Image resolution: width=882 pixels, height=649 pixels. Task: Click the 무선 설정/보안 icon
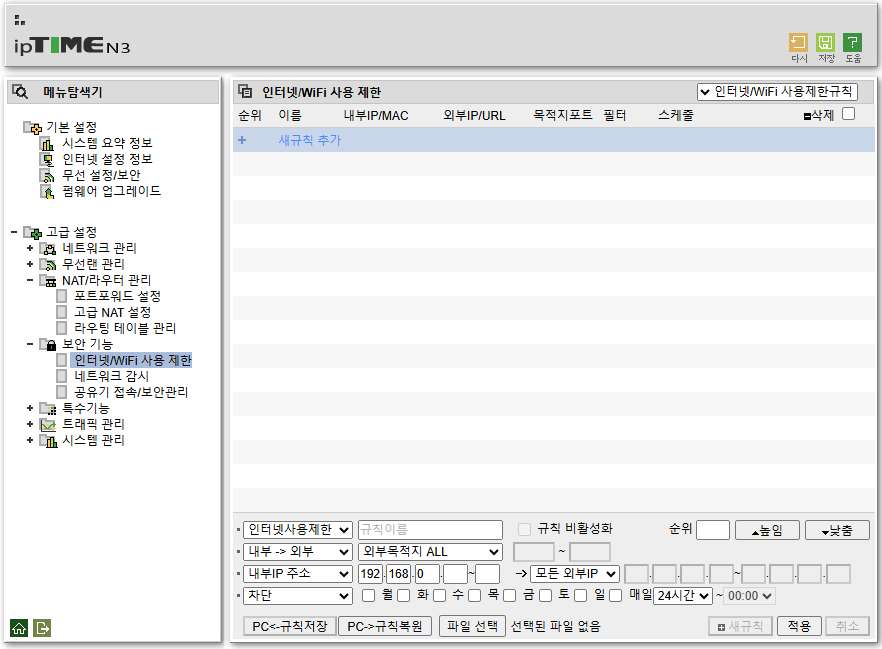pyautogui.click(x=47, y=176)
